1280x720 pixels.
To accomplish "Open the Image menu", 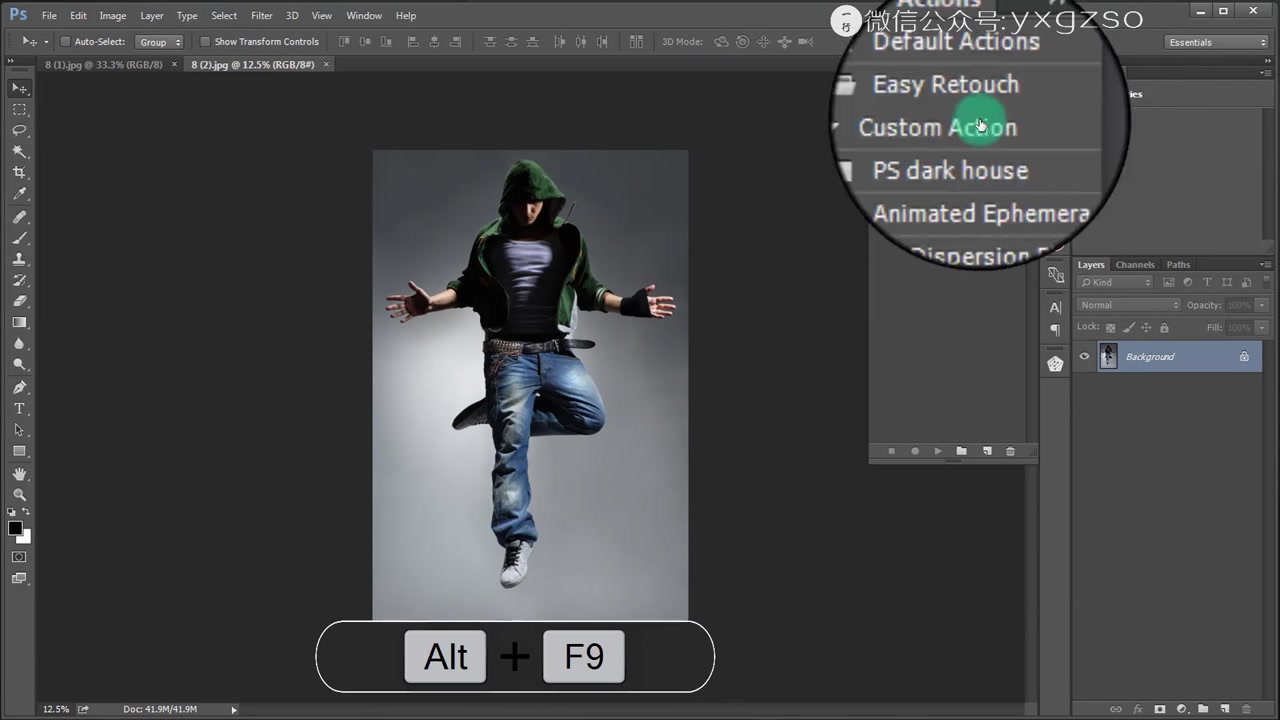I will (113, 16).
